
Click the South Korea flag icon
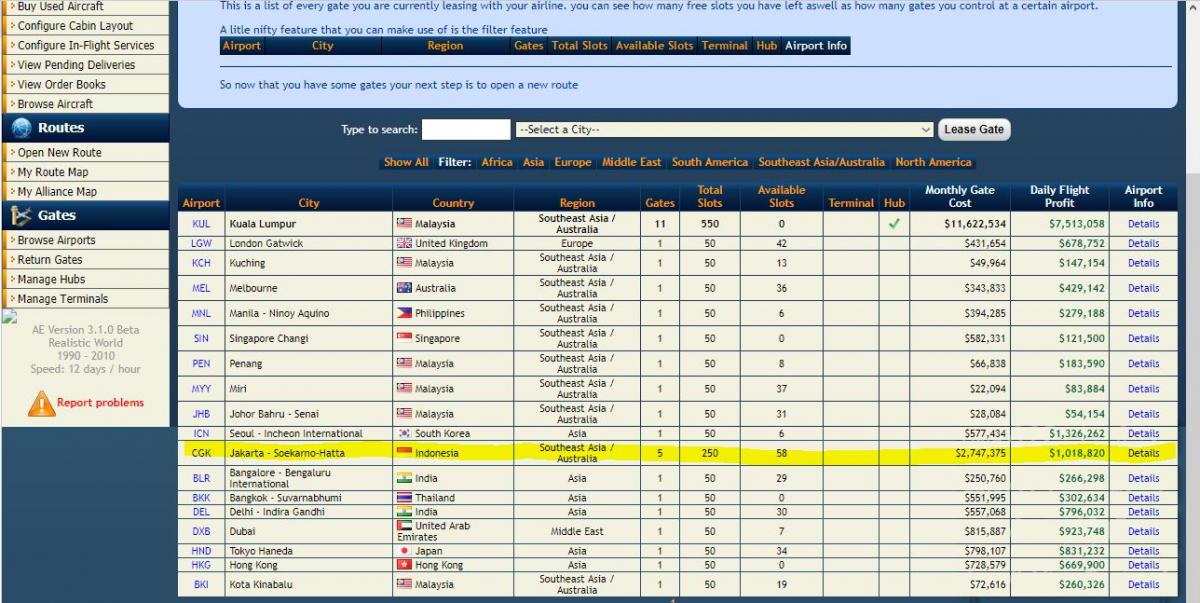(x=404, y=434)
